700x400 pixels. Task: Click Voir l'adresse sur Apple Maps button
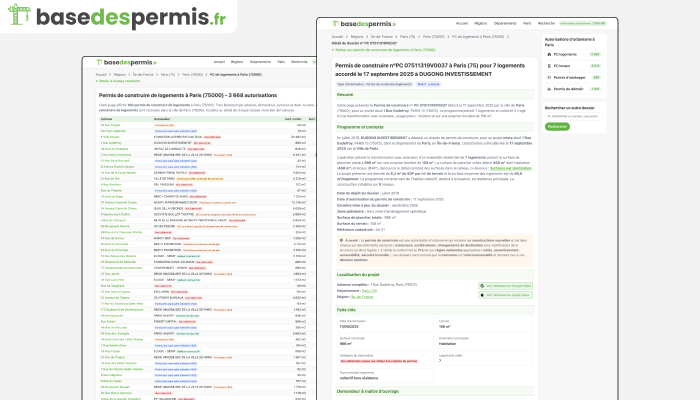[x=505, y=295]
